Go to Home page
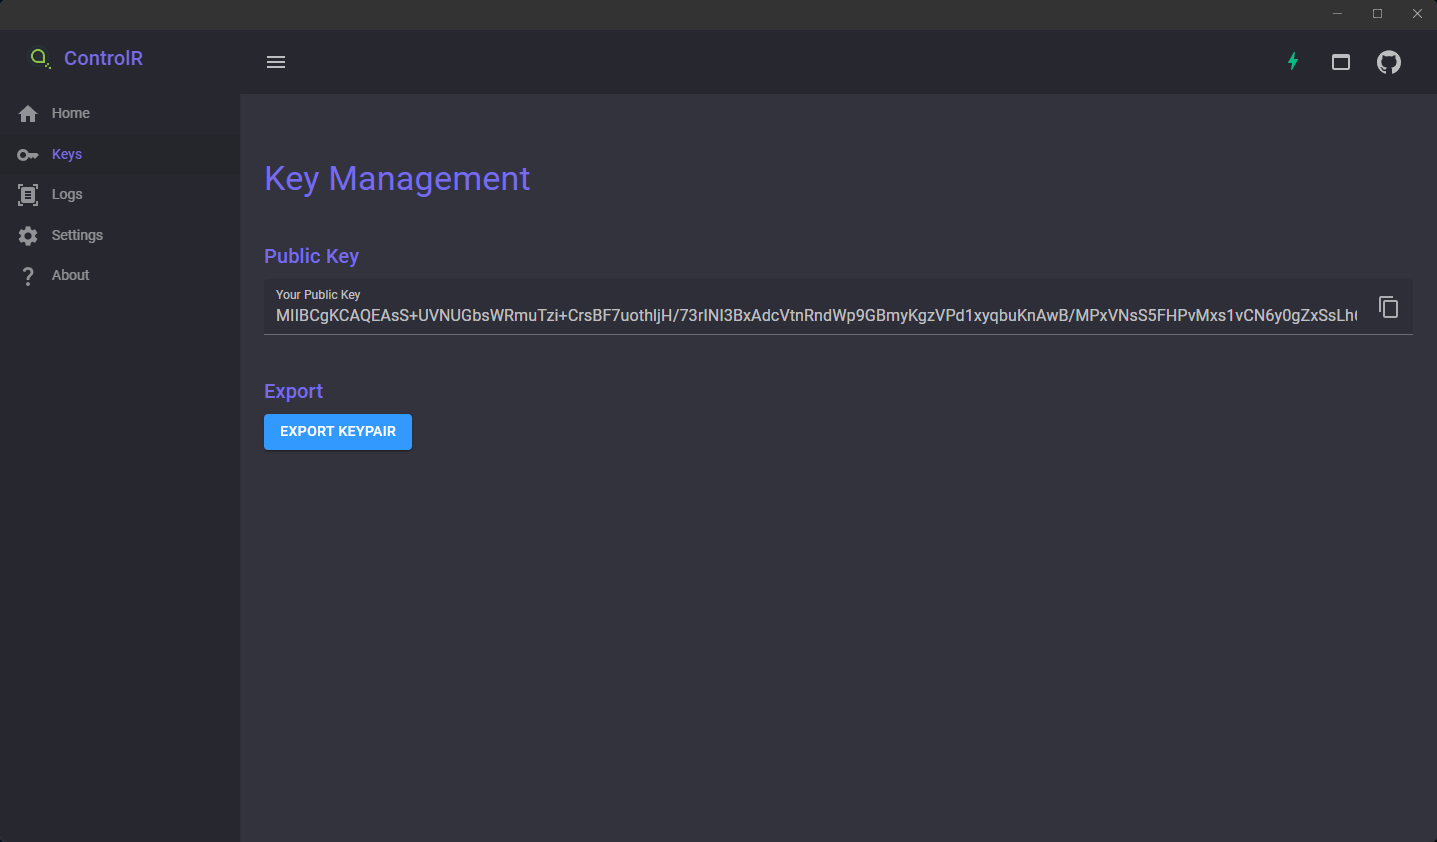The width and height of the screenshot is (1437, 842). click(120, 114)
